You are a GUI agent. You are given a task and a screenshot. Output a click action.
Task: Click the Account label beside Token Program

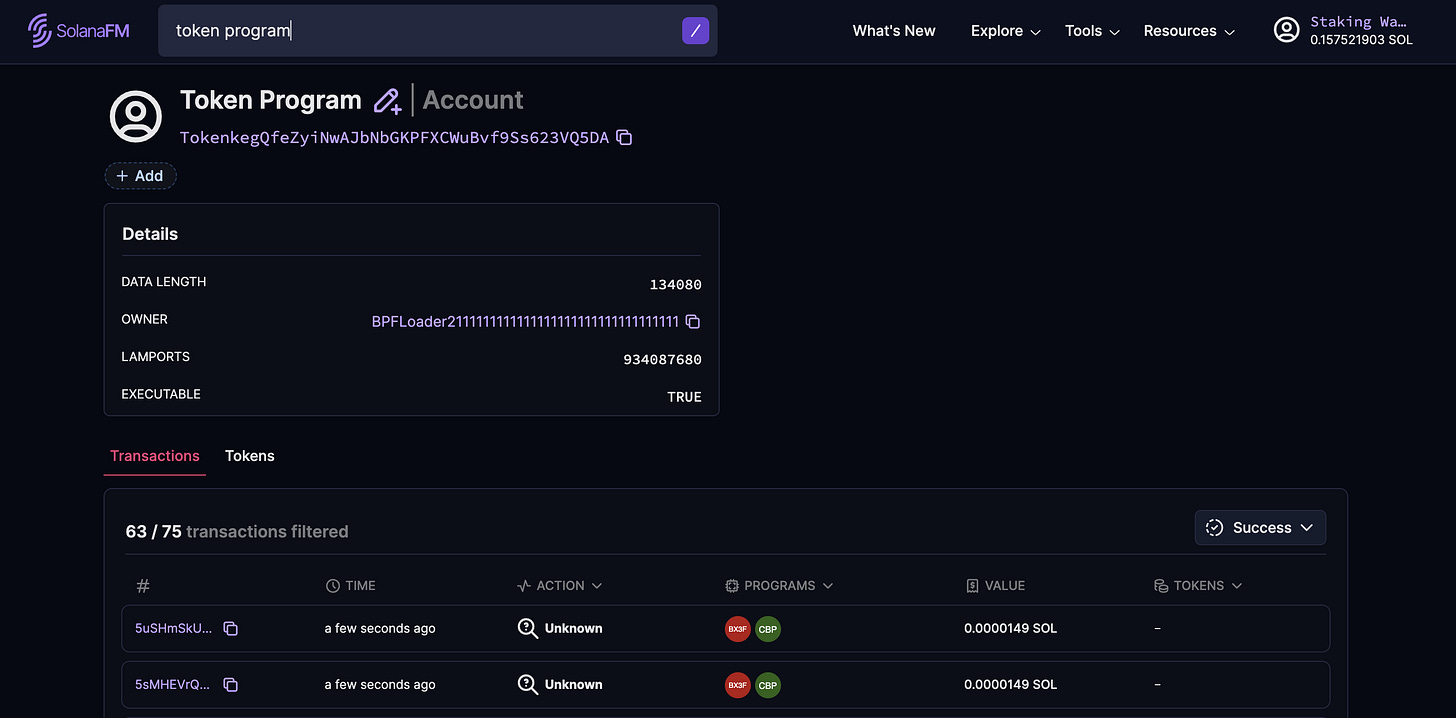[x=473, y=100]
